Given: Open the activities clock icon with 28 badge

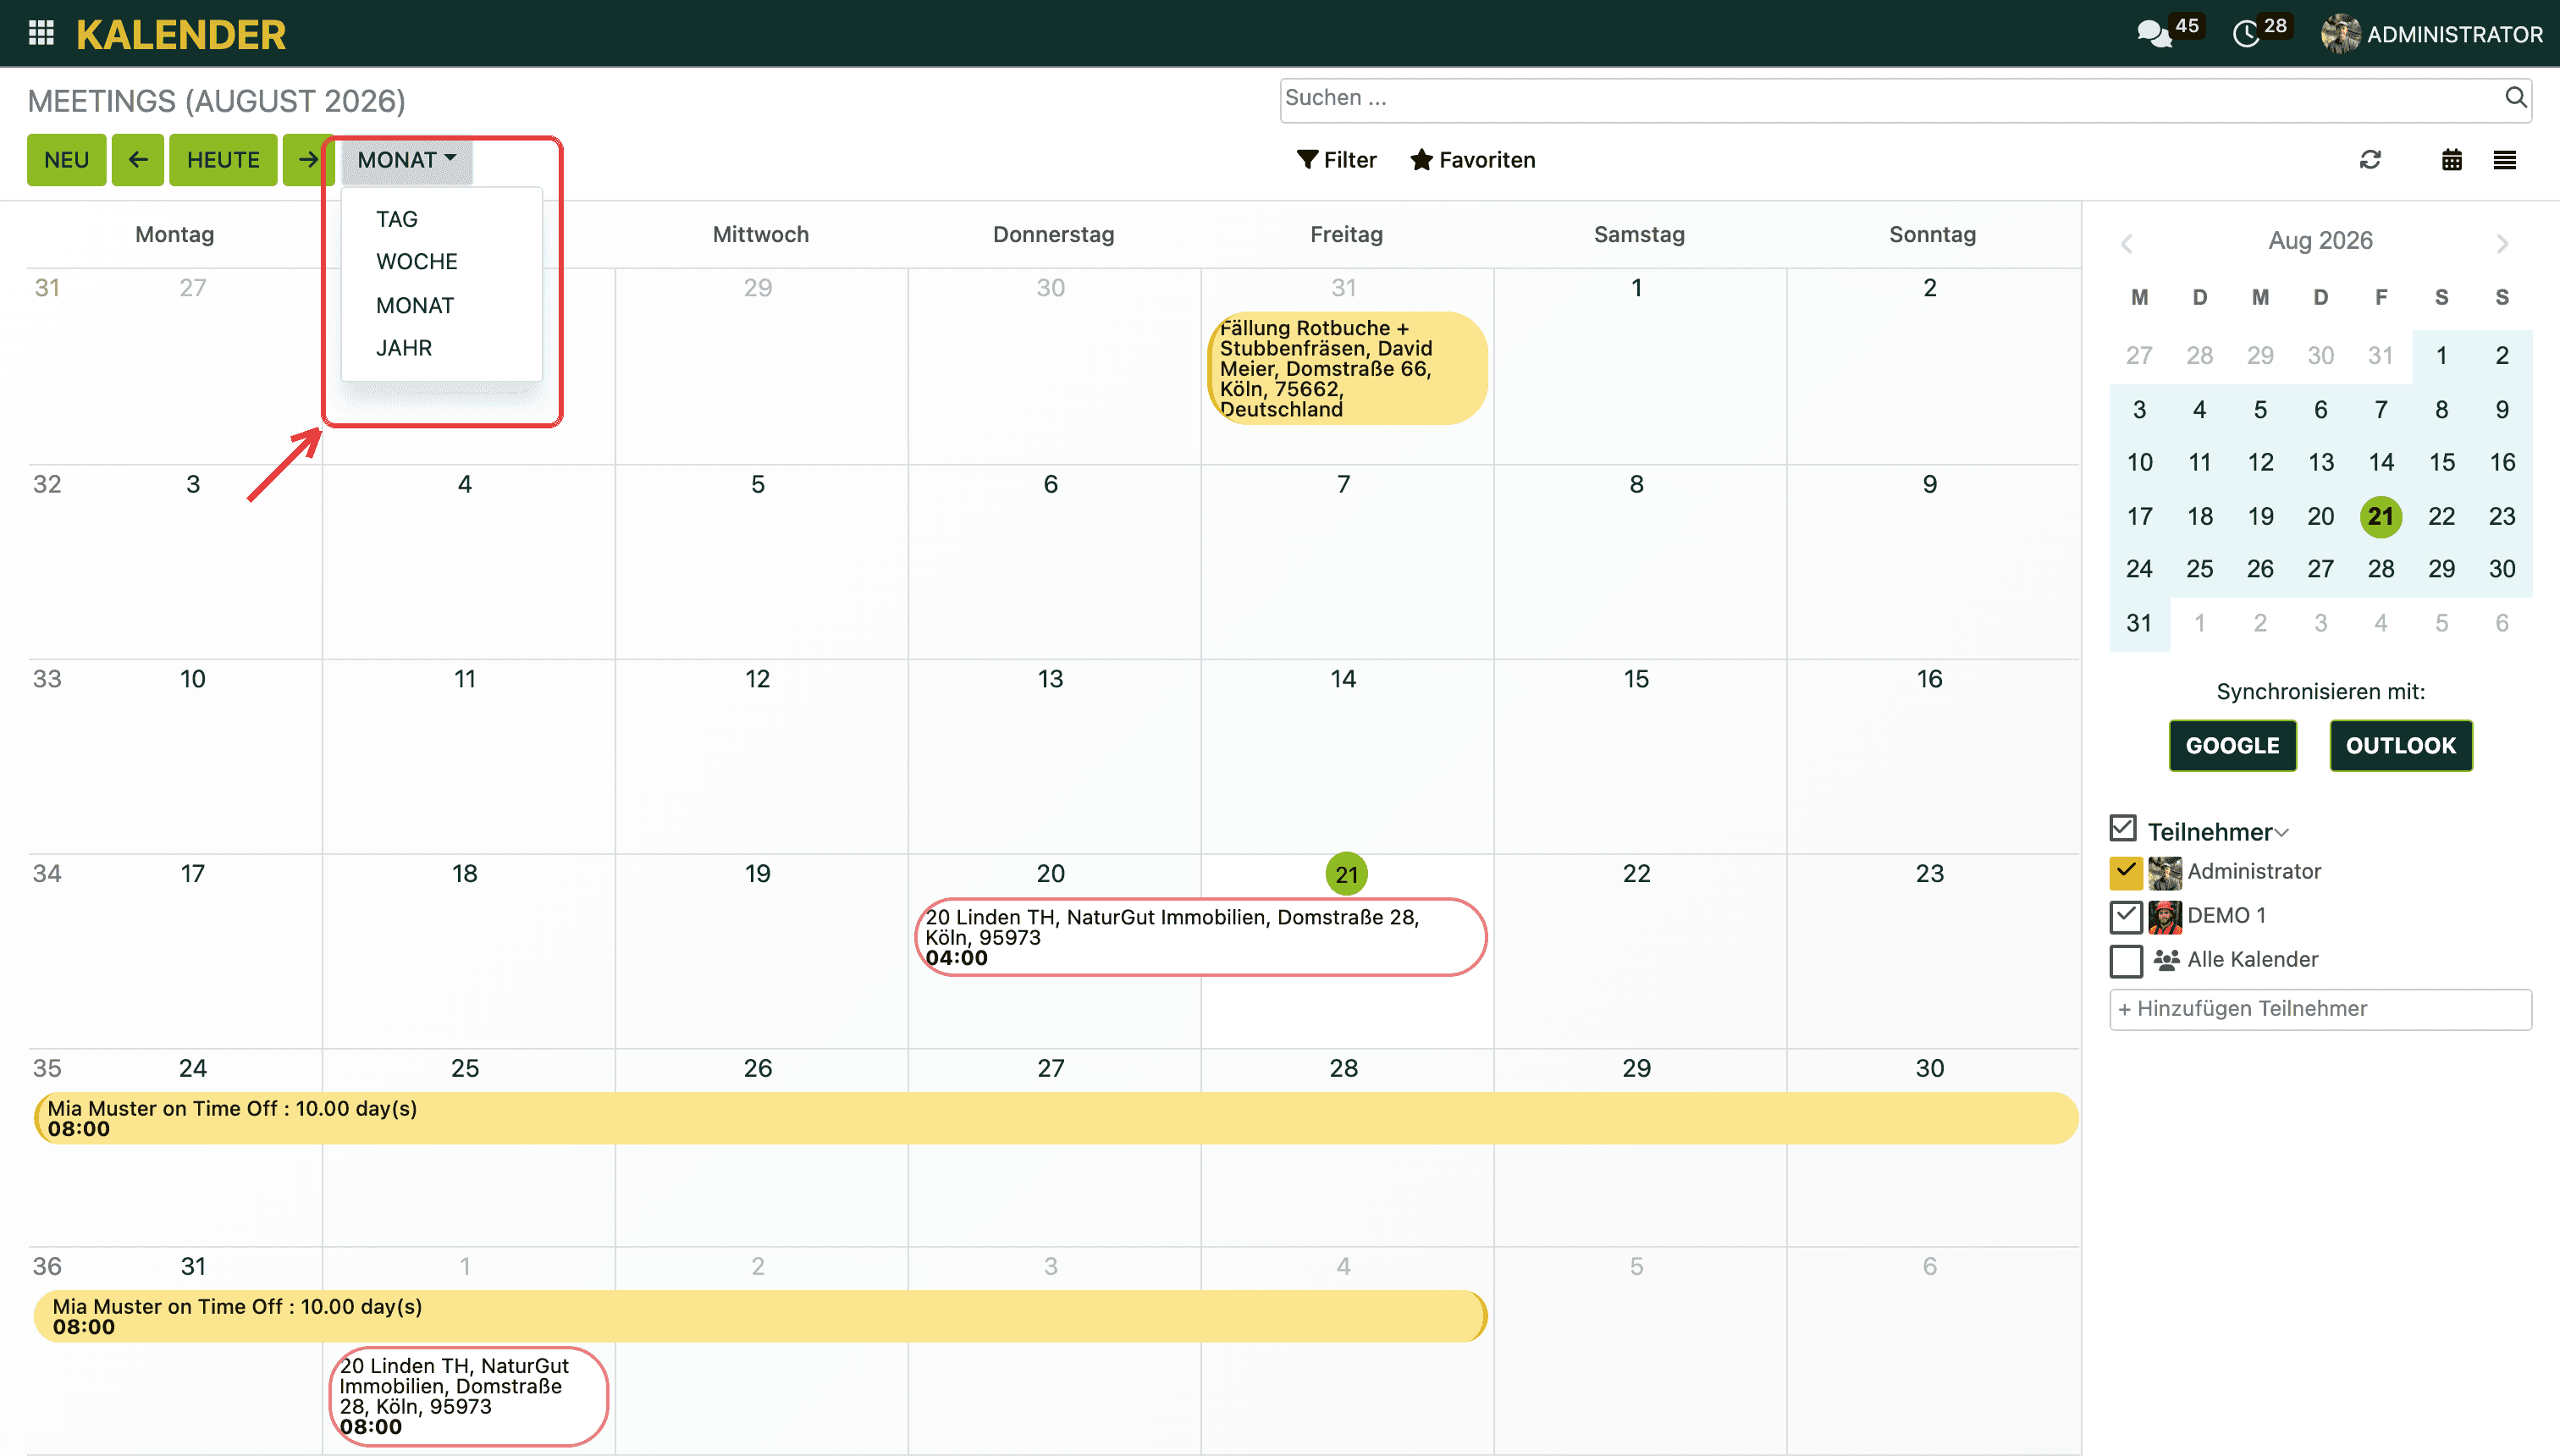Looking at the screenshot, I should pyautogui.click(x=2245, y=35).
